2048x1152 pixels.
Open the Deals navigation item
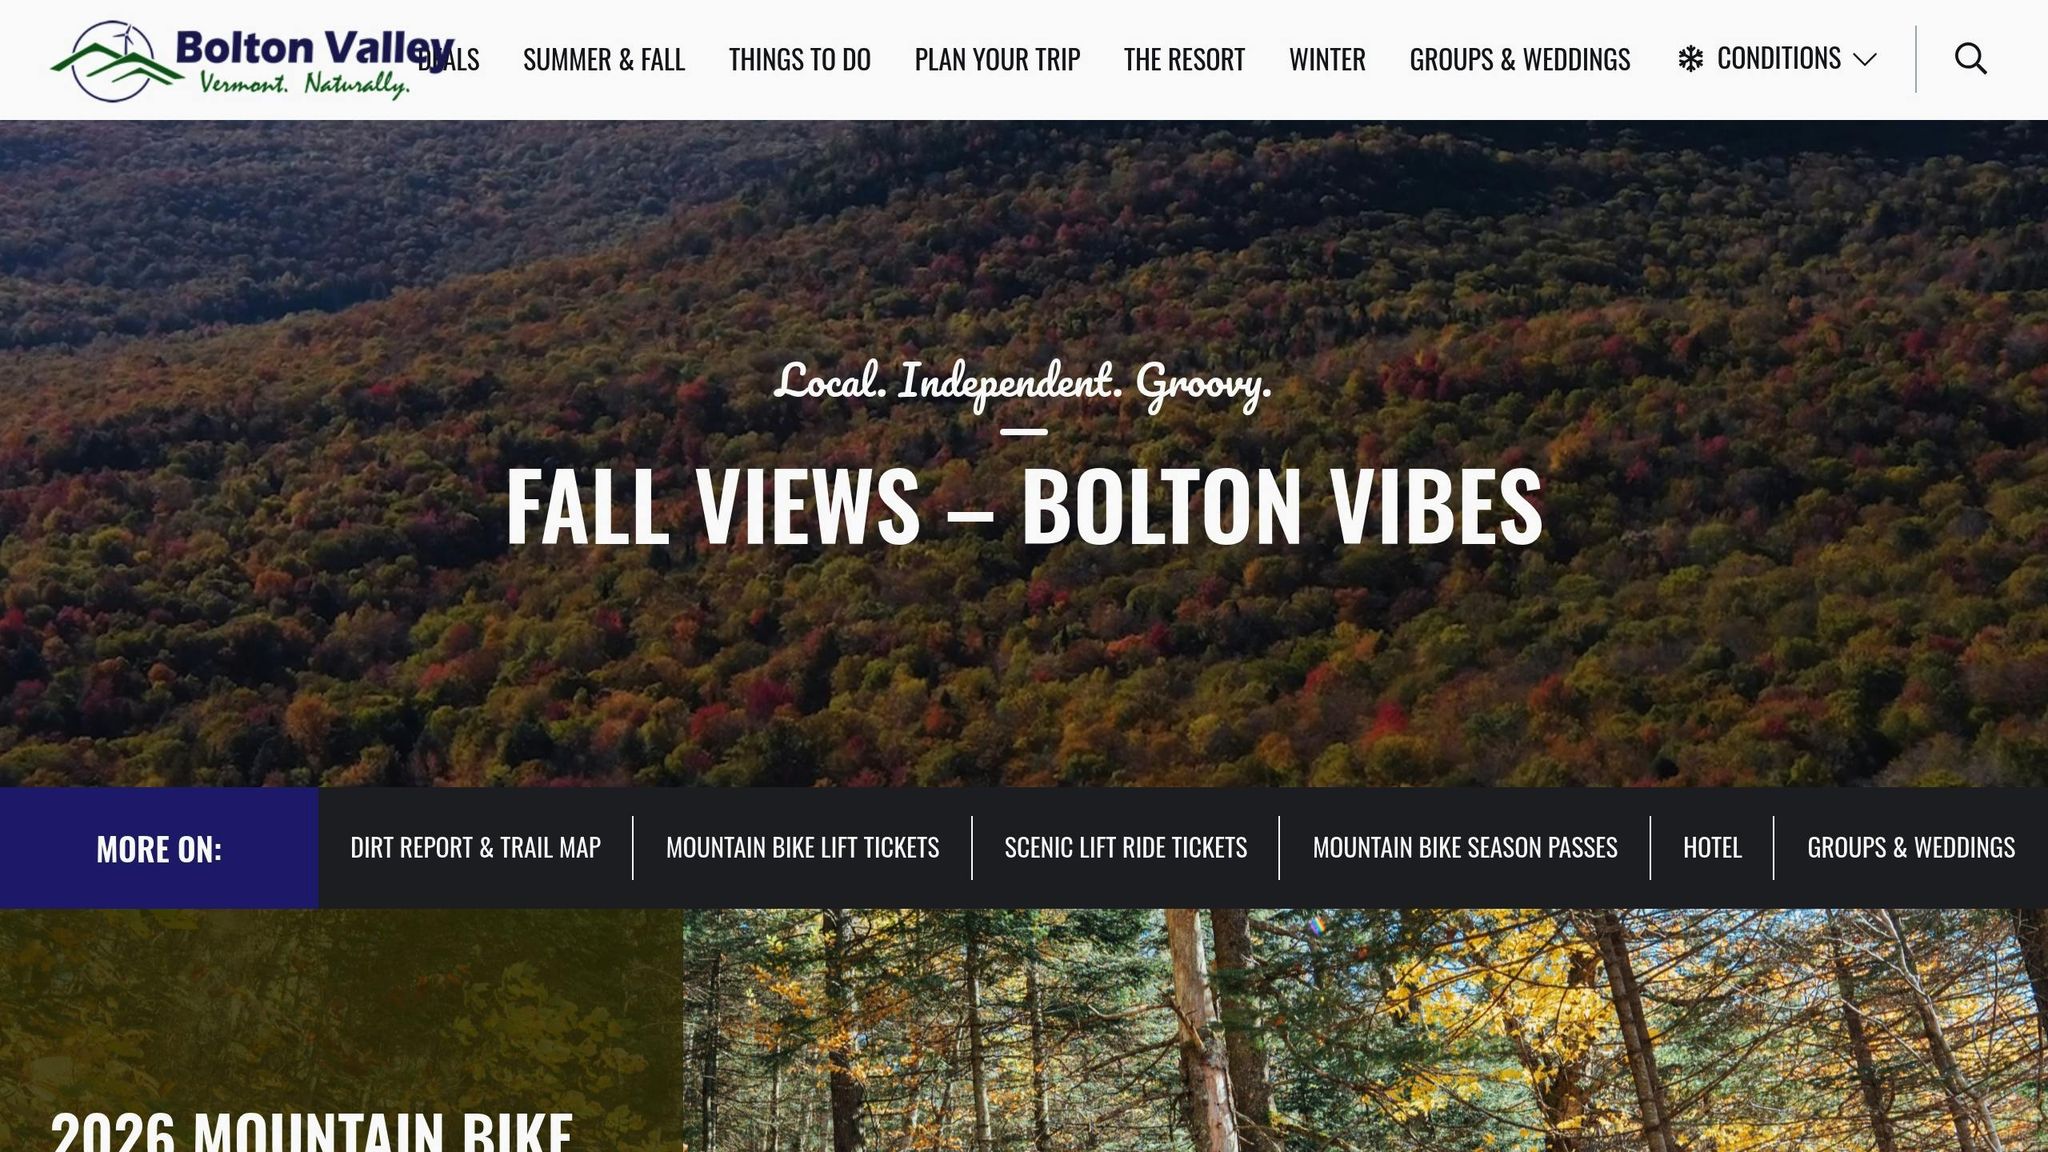[449, 60]
